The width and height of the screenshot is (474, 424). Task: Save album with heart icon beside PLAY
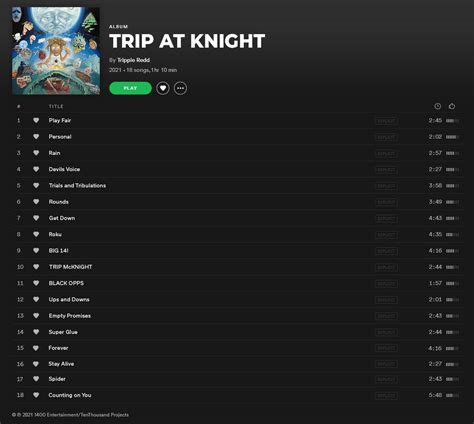point(163,88)
